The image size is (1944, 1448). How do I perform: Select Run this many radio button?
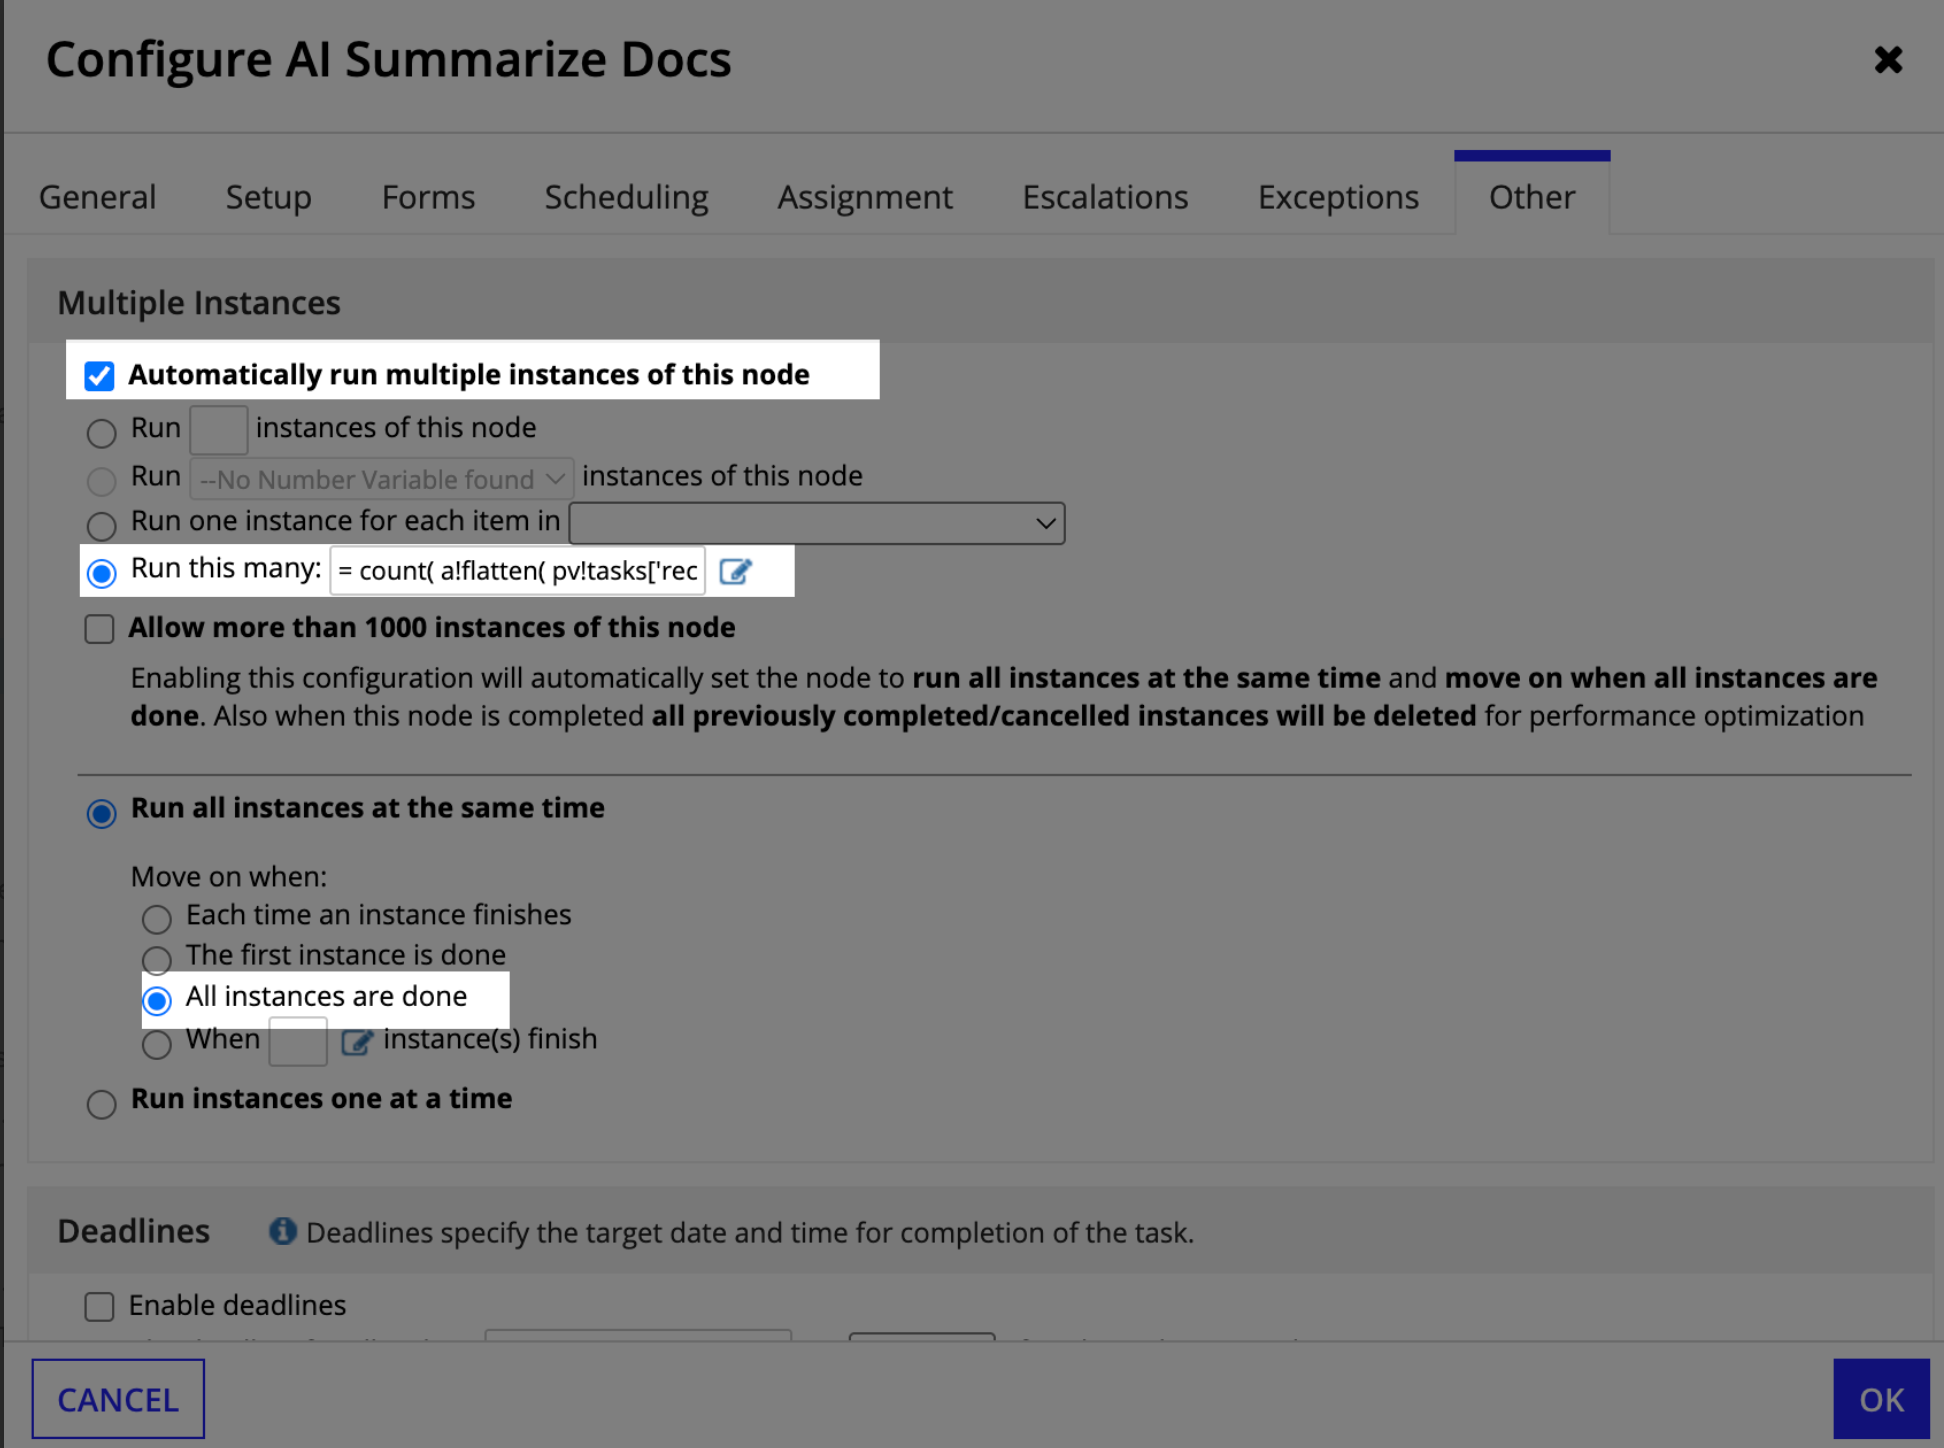tap(101, 573)
